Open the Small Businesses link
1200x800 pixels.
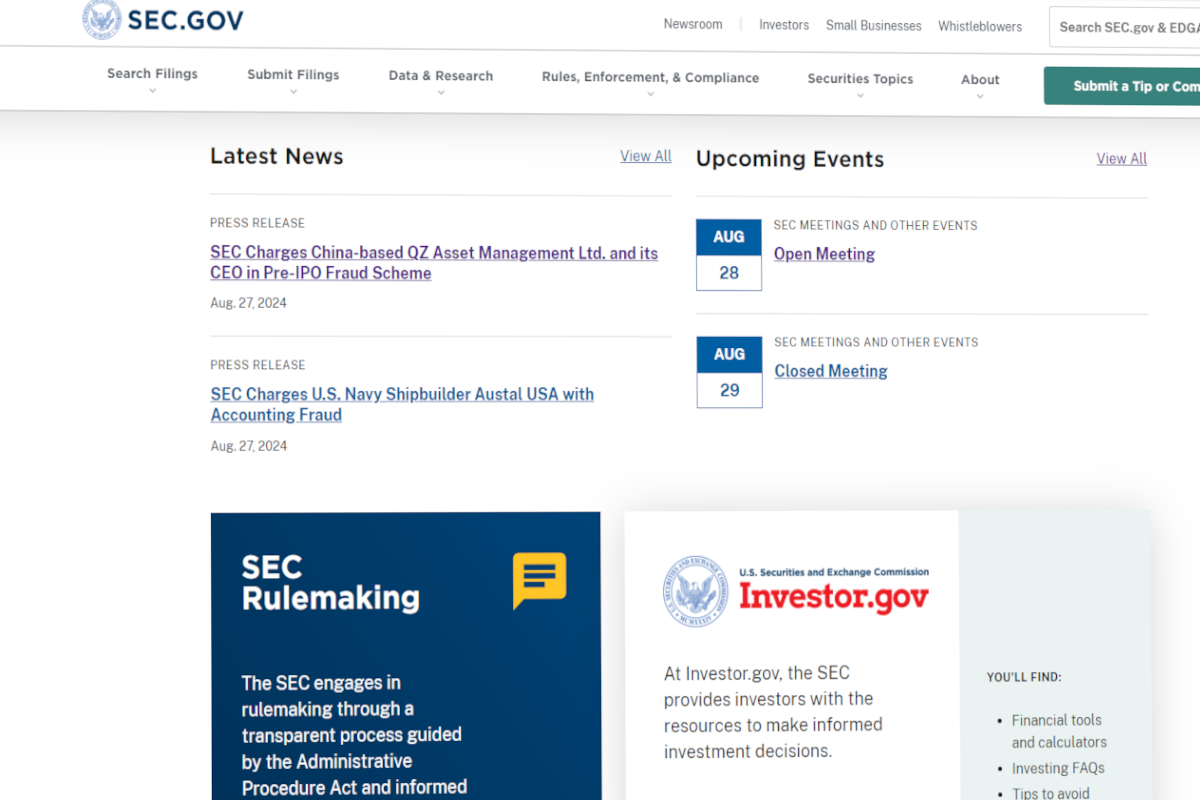click(873, 26)
